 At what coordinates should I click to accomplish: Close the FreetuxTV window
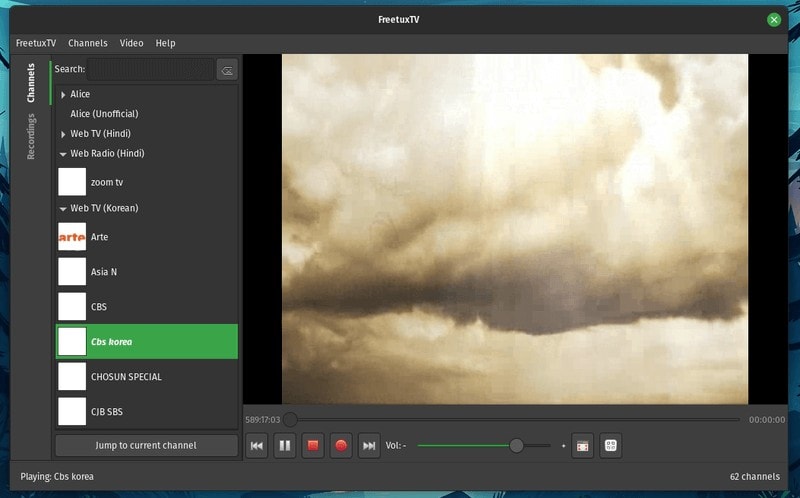pyautogui.click(x=773, y=20)
